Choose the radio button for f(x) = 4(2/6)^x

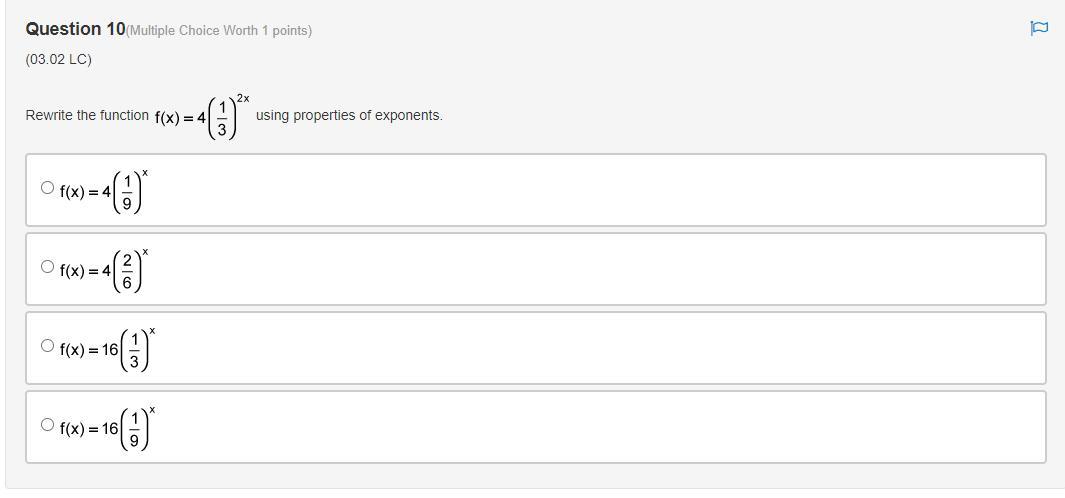[x=47, y=266]
